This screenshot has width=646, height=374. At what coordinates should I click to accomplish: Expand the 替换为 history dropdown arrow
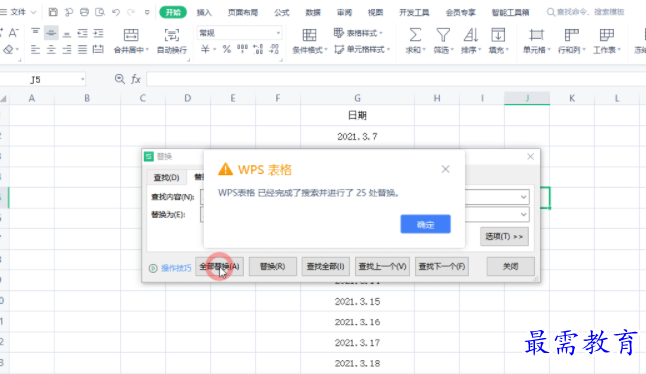click(x=523, y=215)
